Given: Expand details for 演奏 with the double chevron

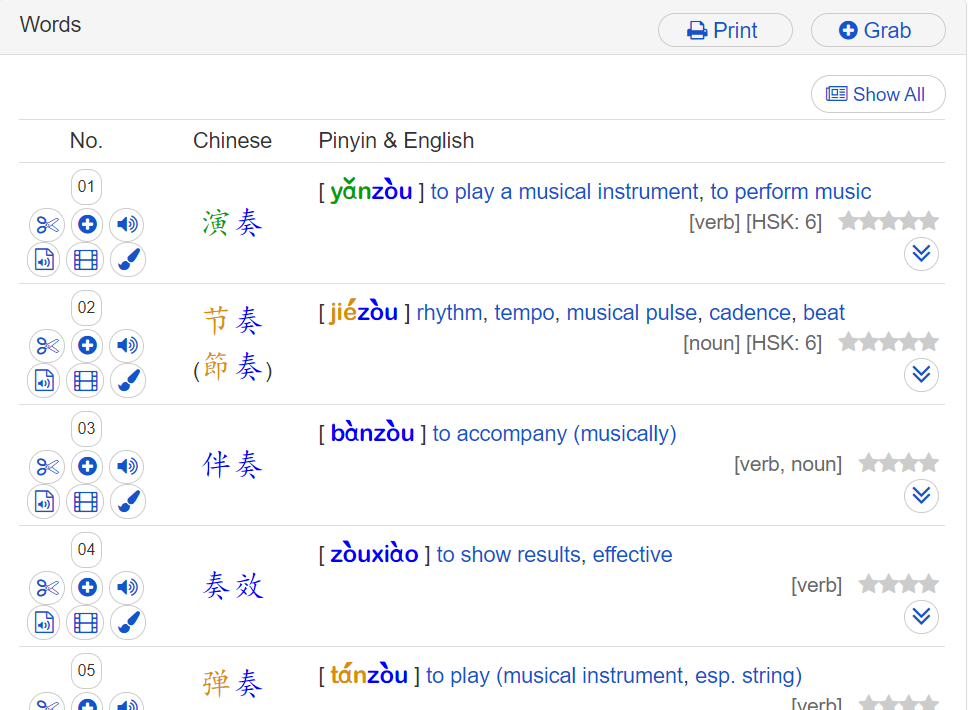Looking at the screenshot, I should (921, 254).
